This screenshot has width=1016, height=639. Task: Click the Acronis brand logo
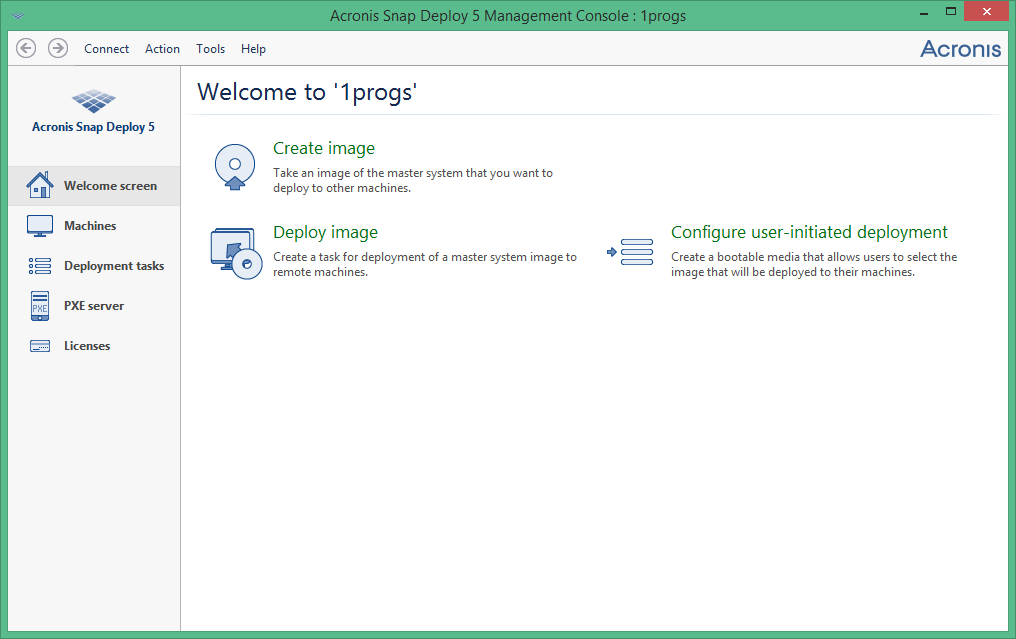[x=960, y=49]
